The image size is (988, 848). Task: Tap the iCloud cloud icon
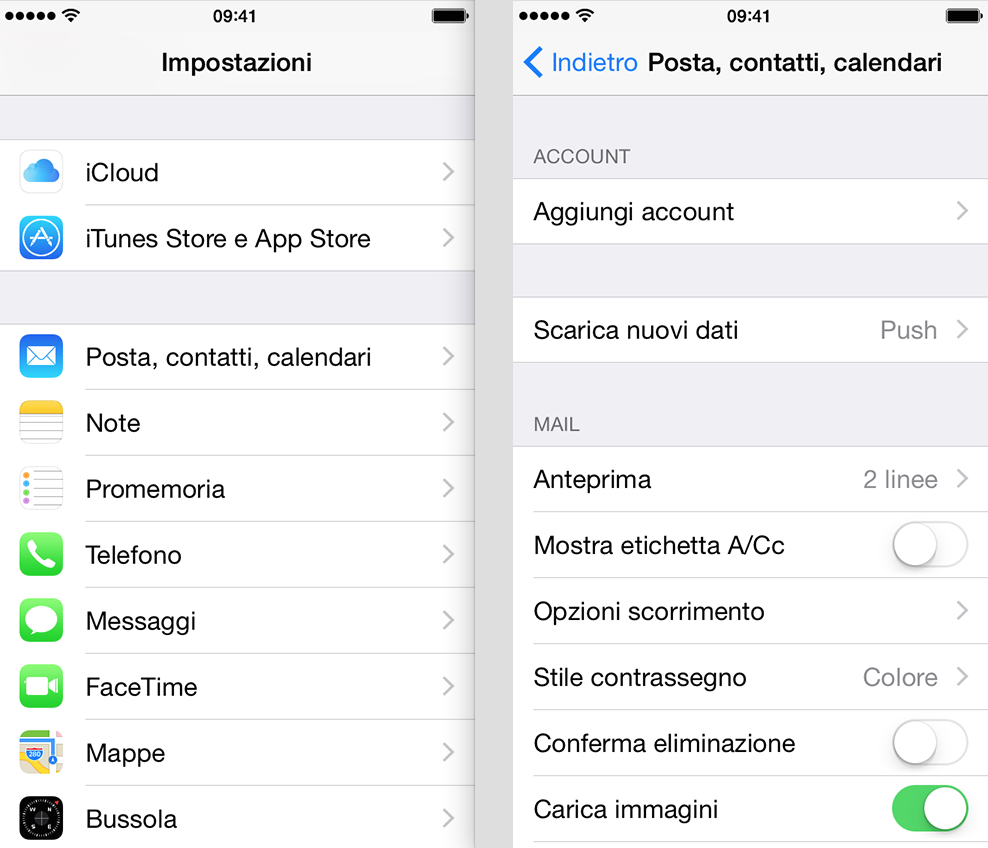41,172
